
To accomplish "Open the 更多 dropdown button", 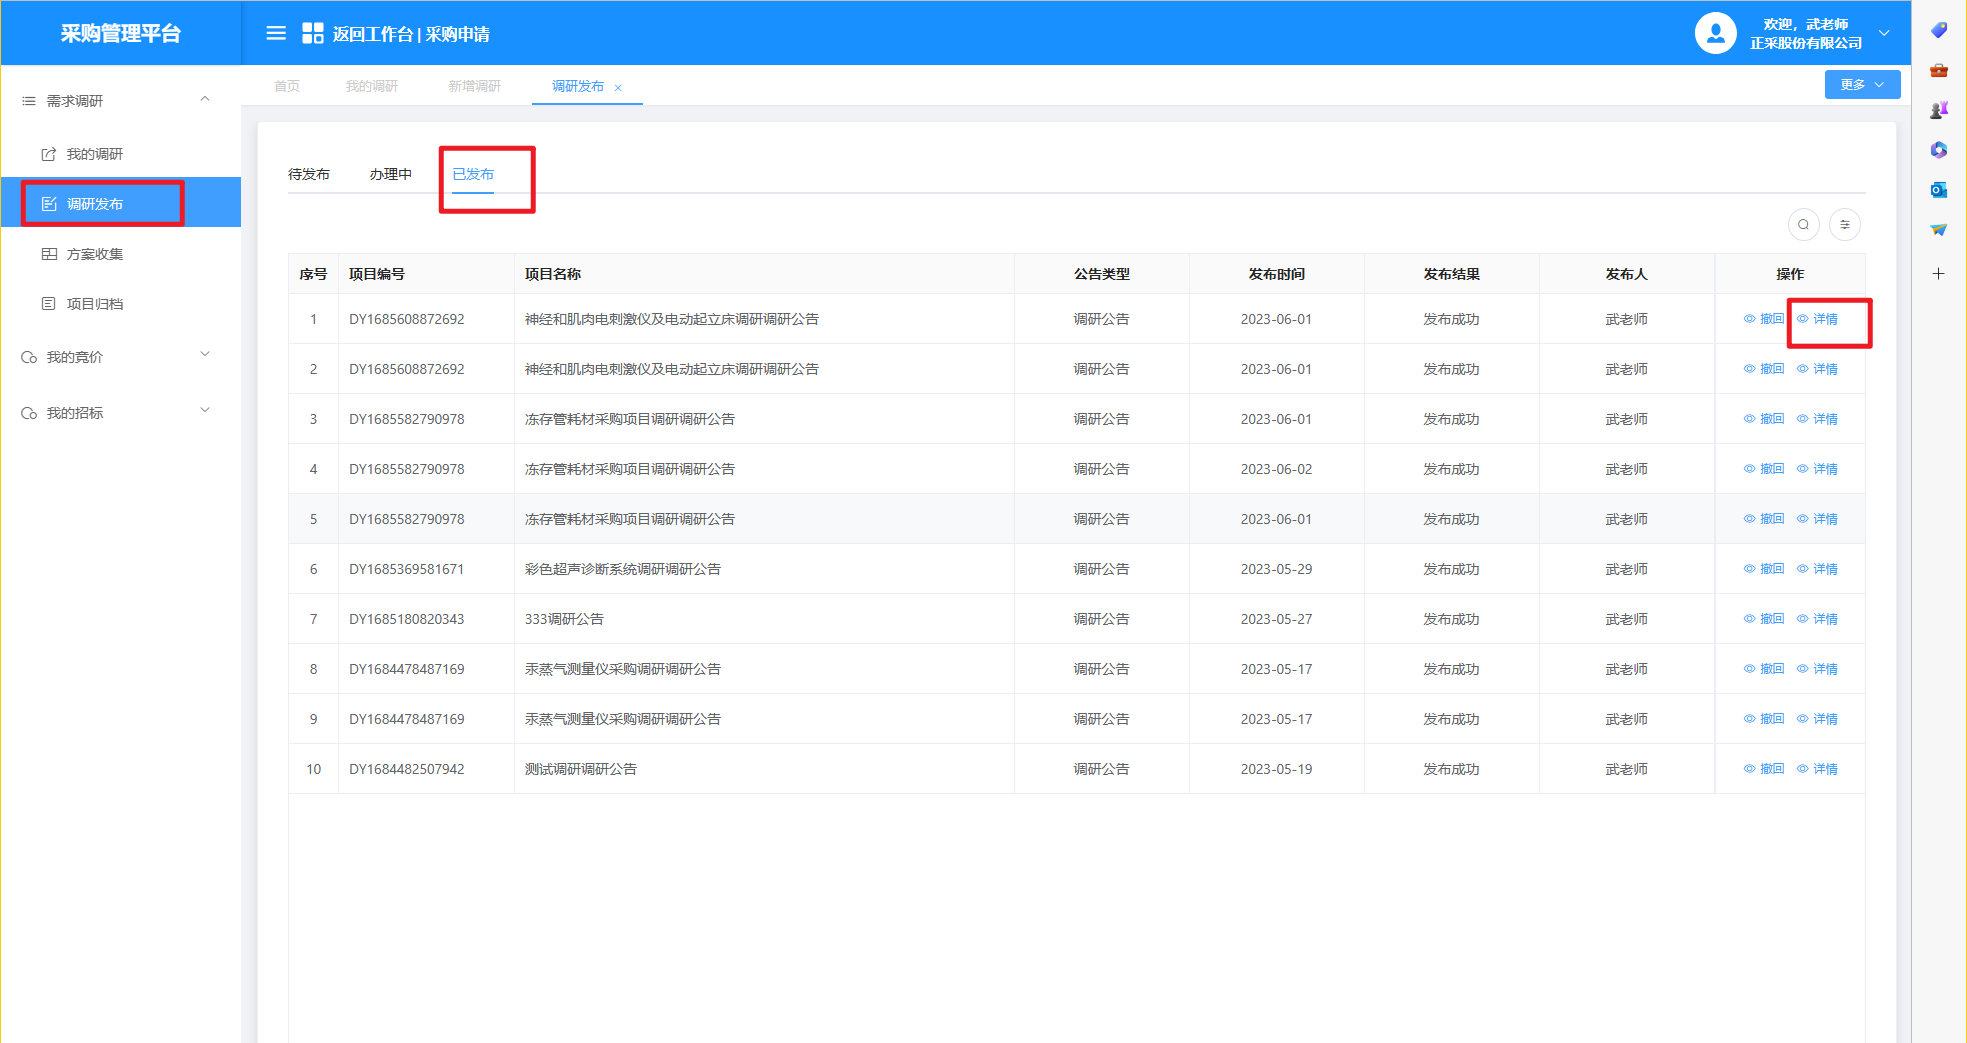I will (1861, 85).
